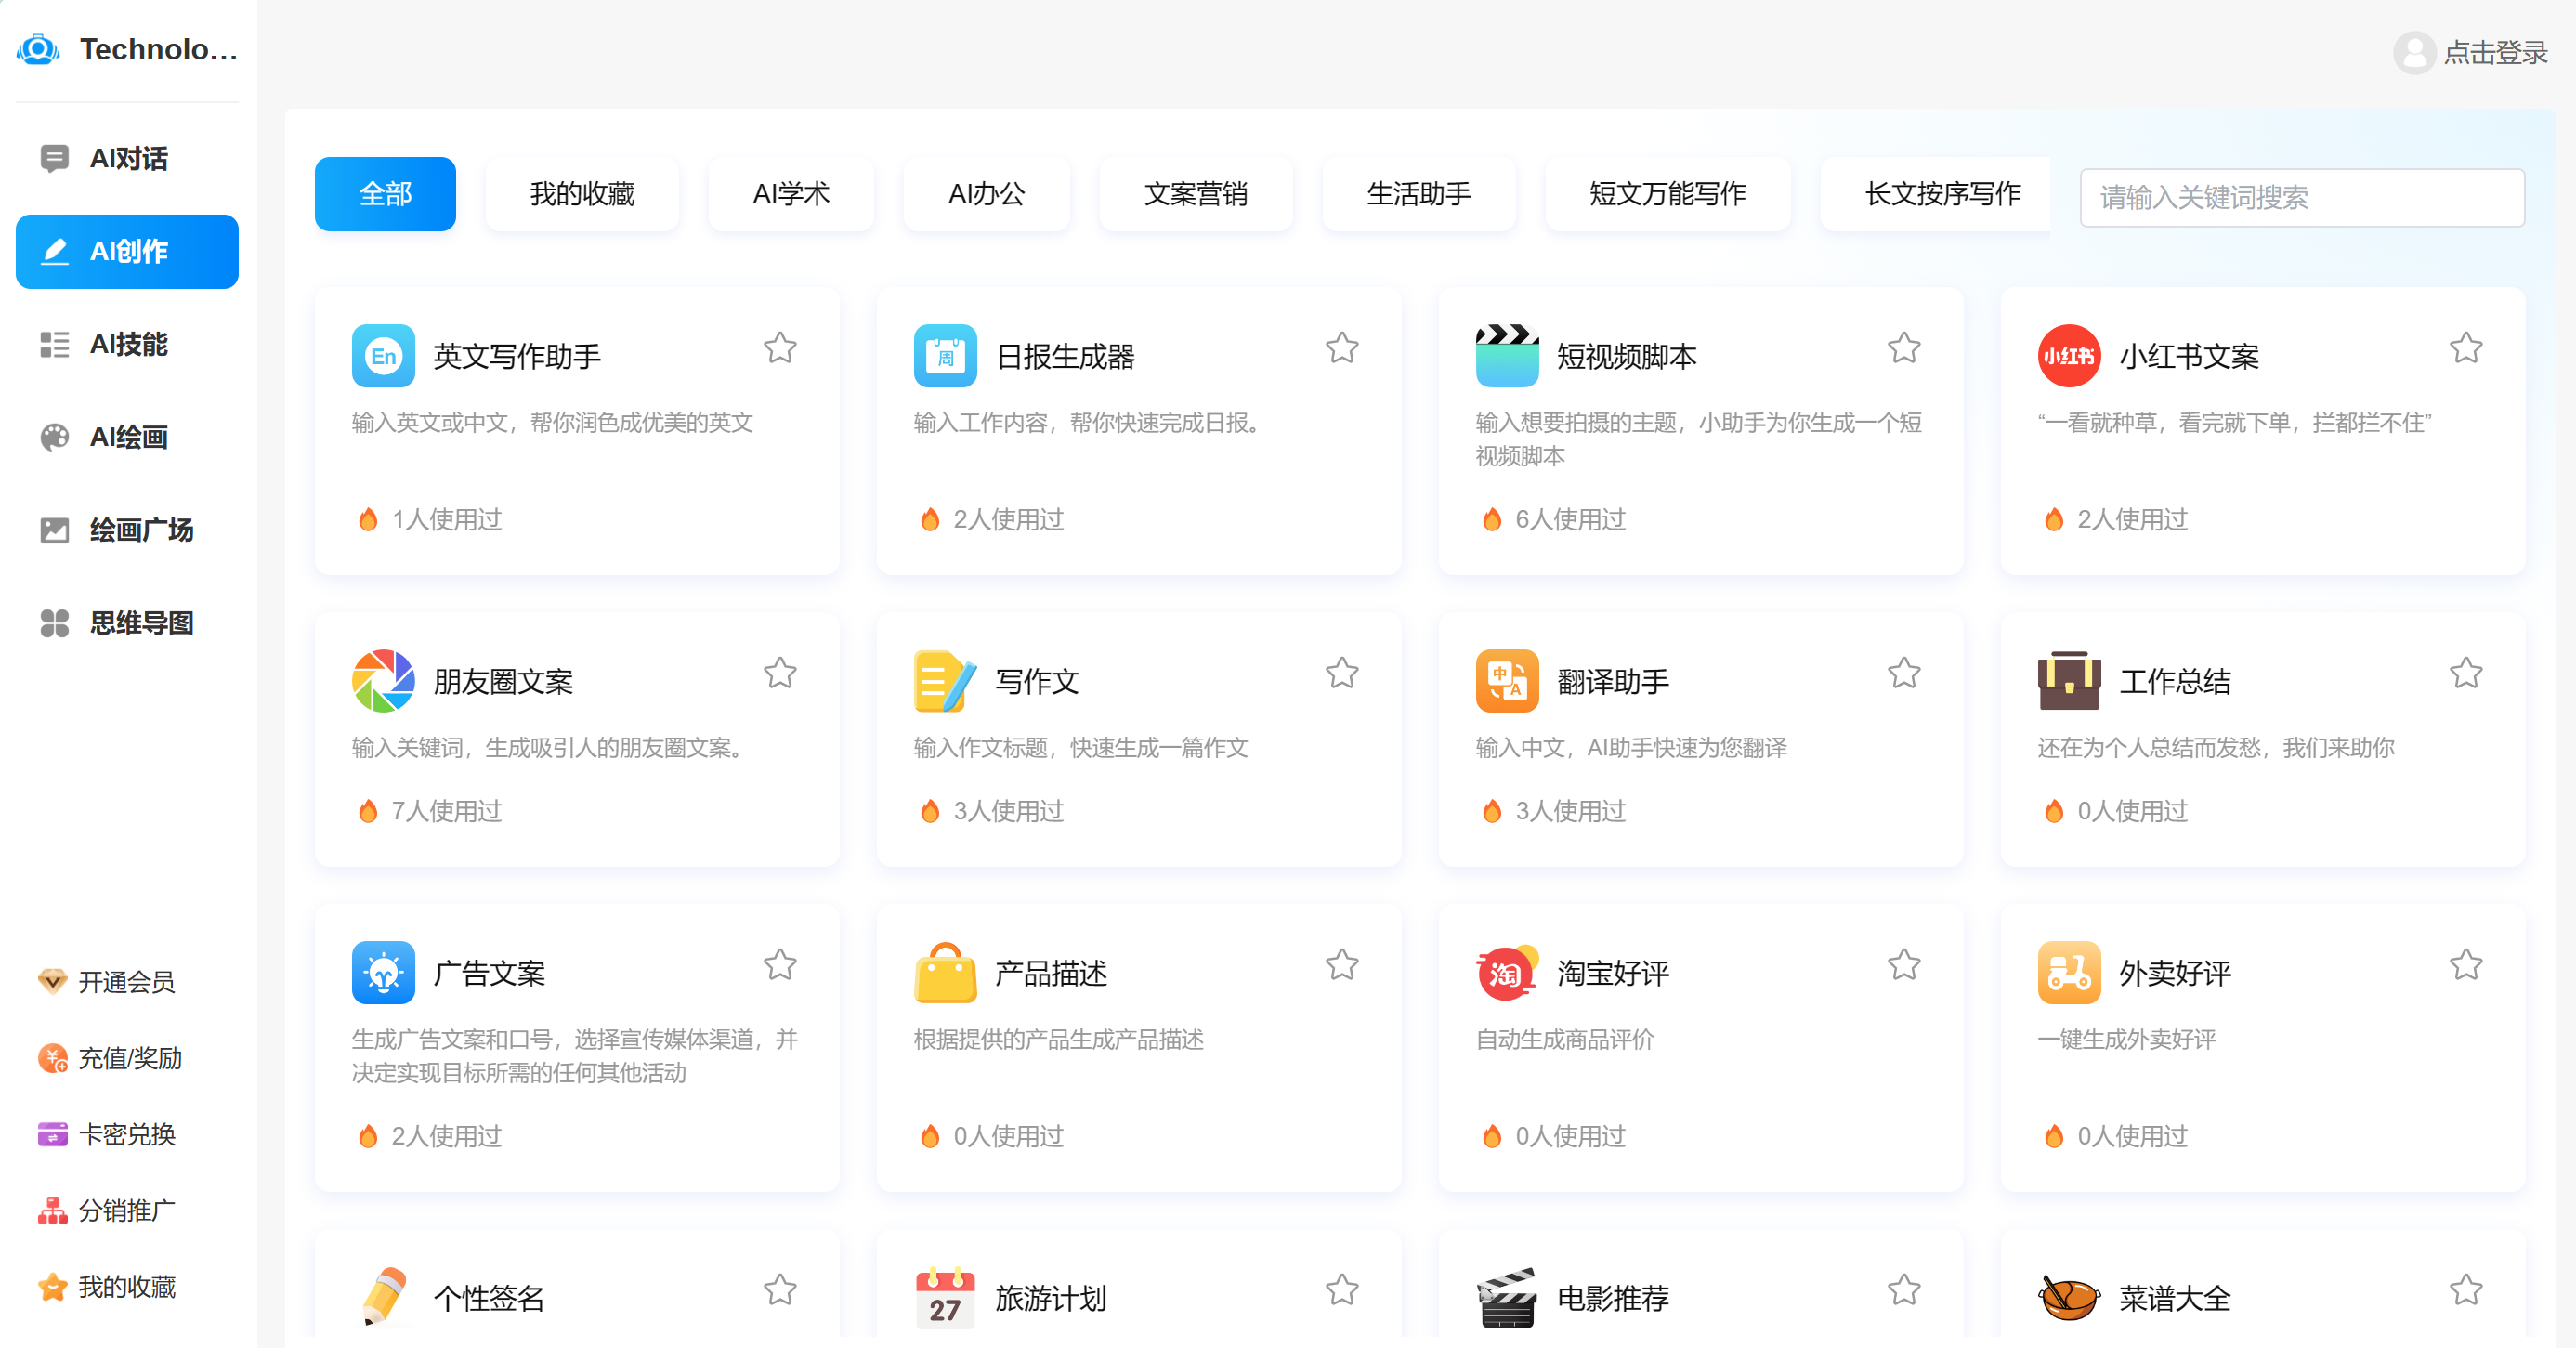
Task: Go to AI对话 in the sidebar
Action: (127, 158)
